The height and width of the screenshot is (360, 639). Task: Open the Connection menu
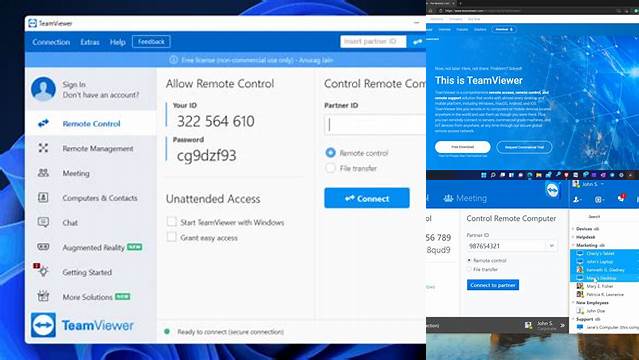click(51, 42)
